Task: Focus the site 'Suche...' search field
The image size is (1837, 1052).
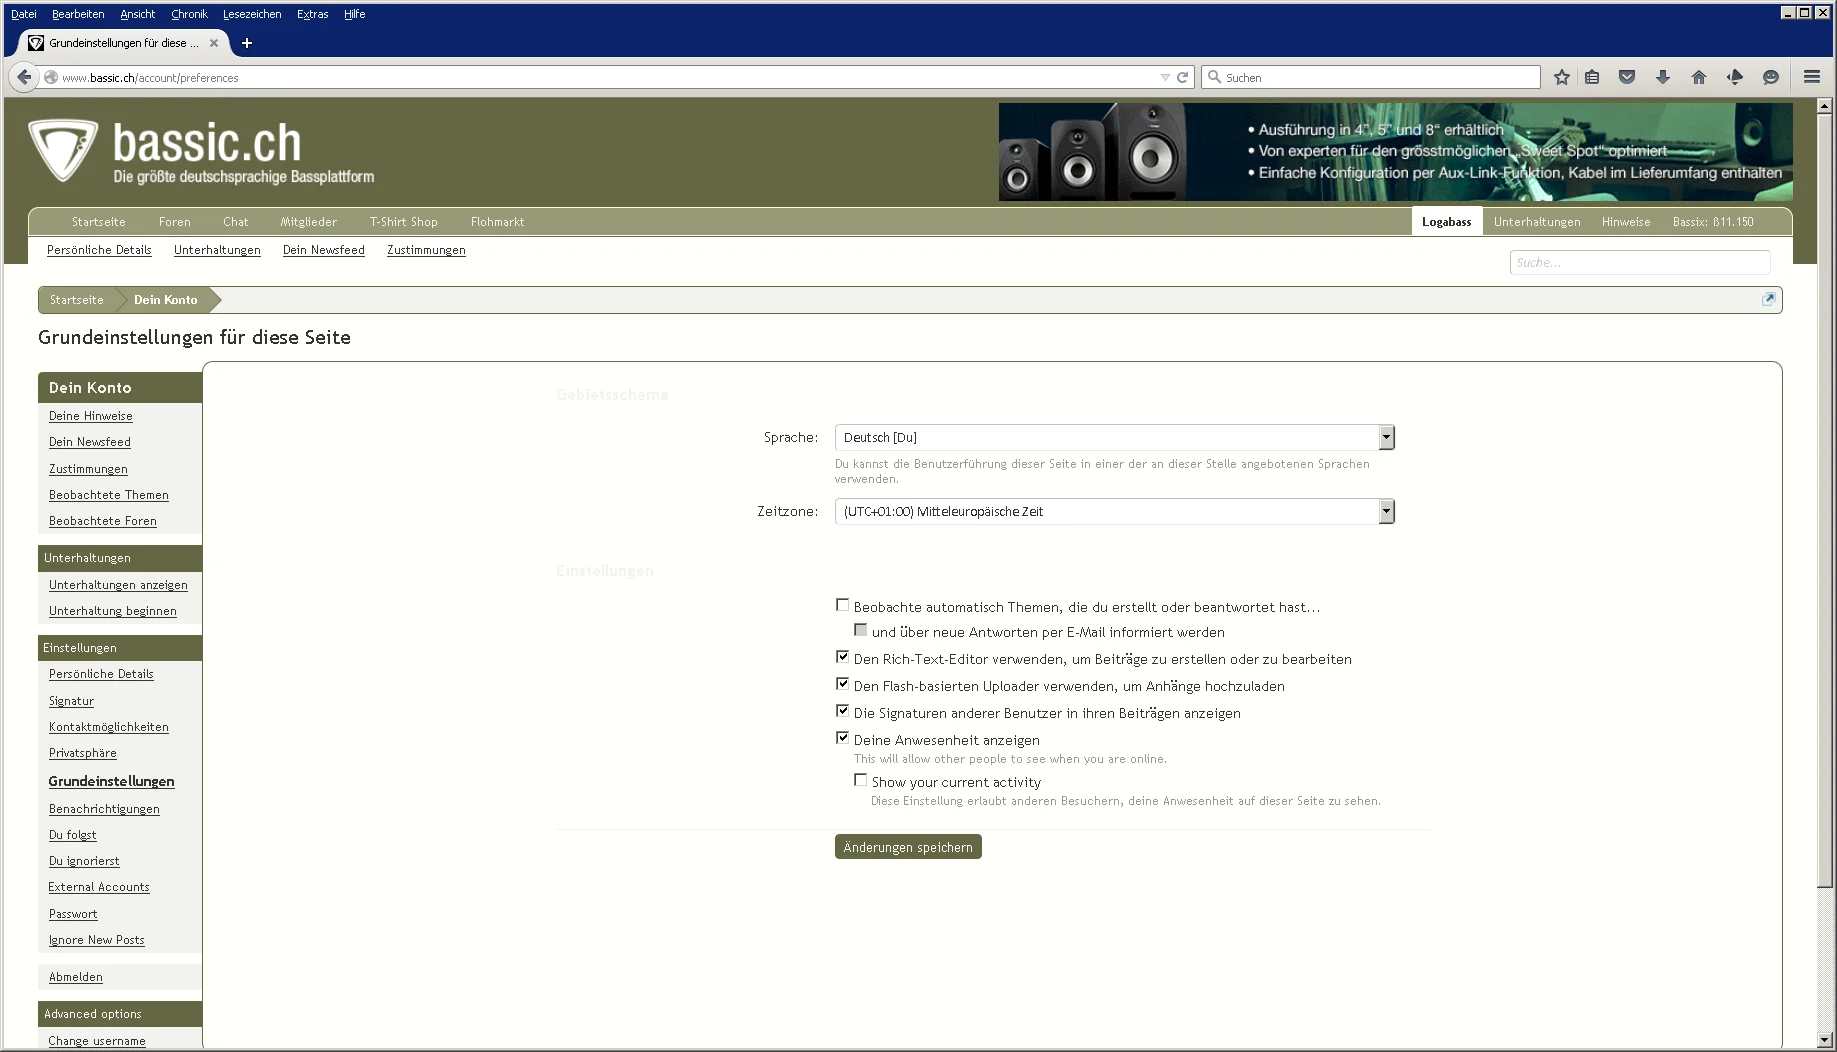Action: pyautogui.click(x=1639, y=262)
